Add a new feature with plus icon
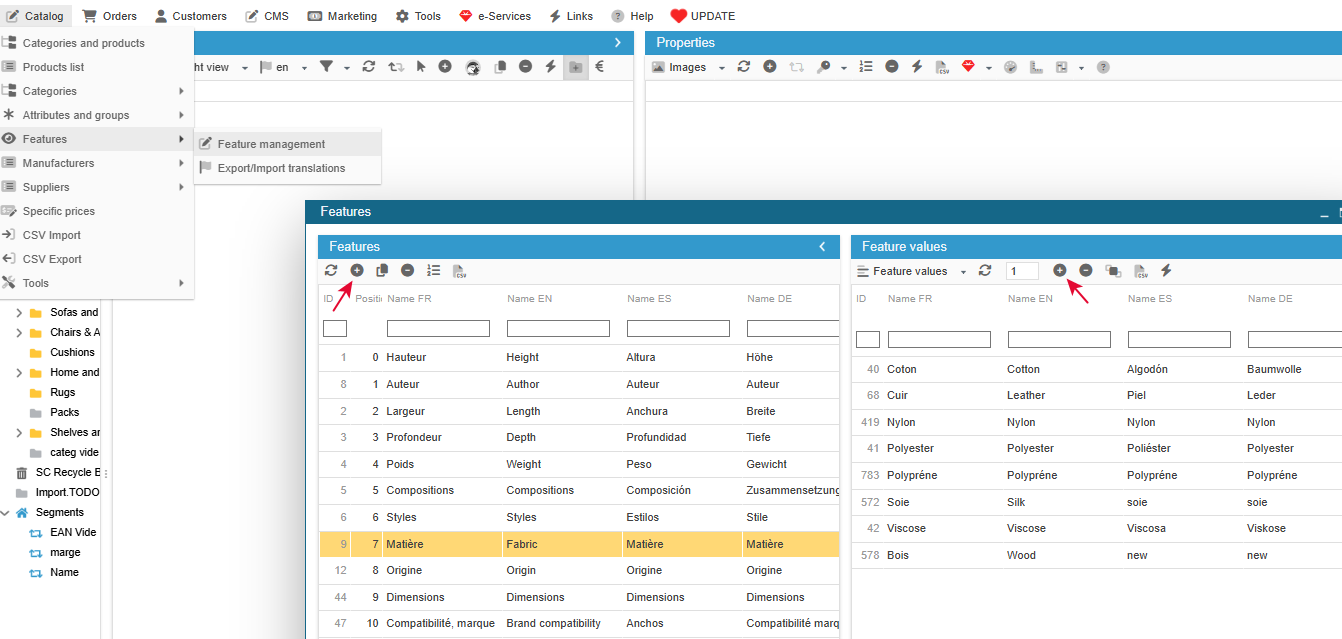The image size is (1342, 639). tap(357, 270)
